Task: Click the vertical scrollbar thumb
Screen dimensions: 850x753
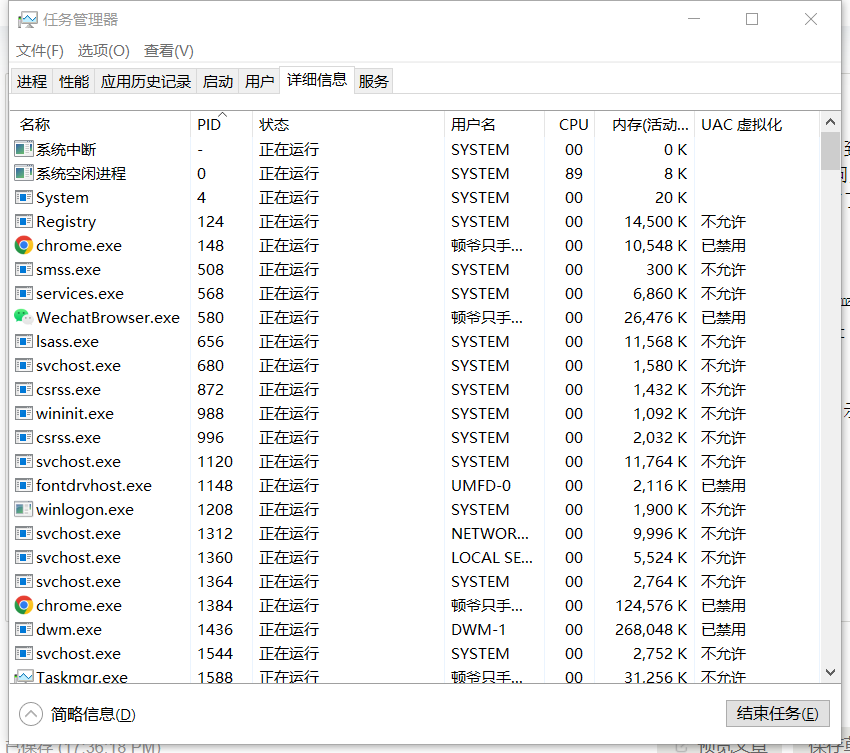Action: point(830,151)
